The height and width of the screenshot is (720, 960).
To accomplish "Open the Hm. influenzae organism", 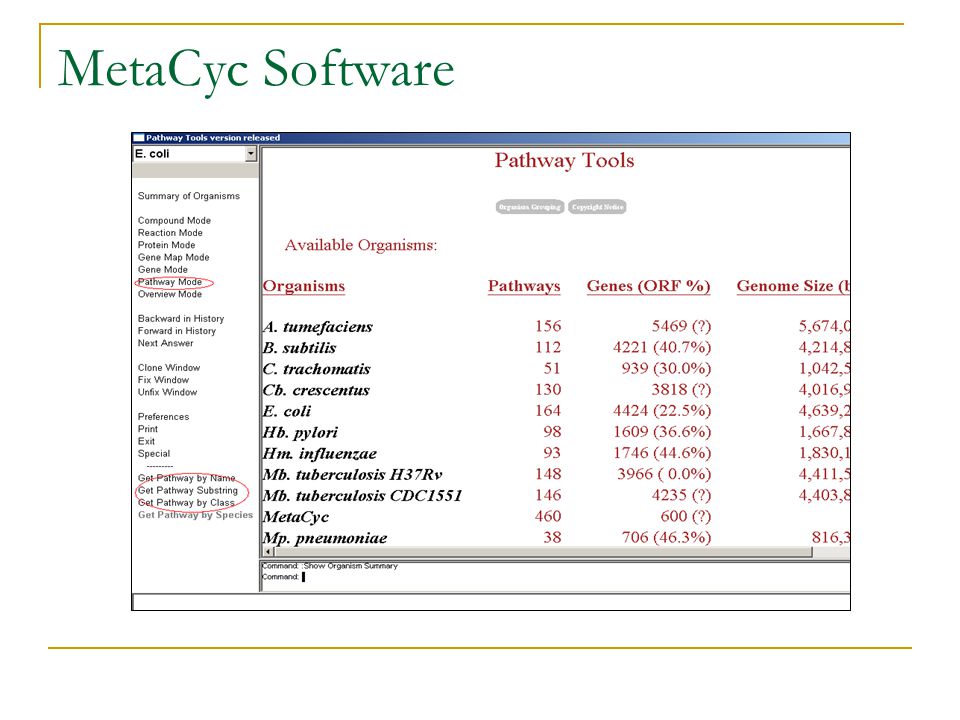I will [x=320, y=454].
